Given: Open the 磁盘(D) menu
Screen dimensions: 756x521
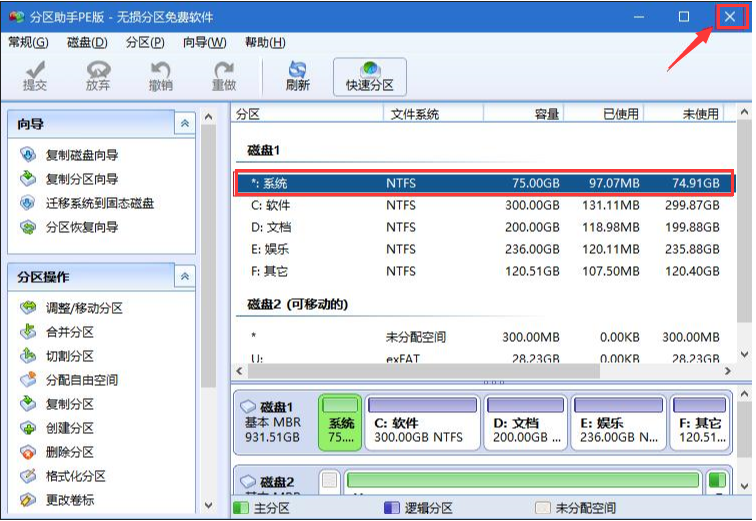Looking at the screenshot, I should 87,42.
